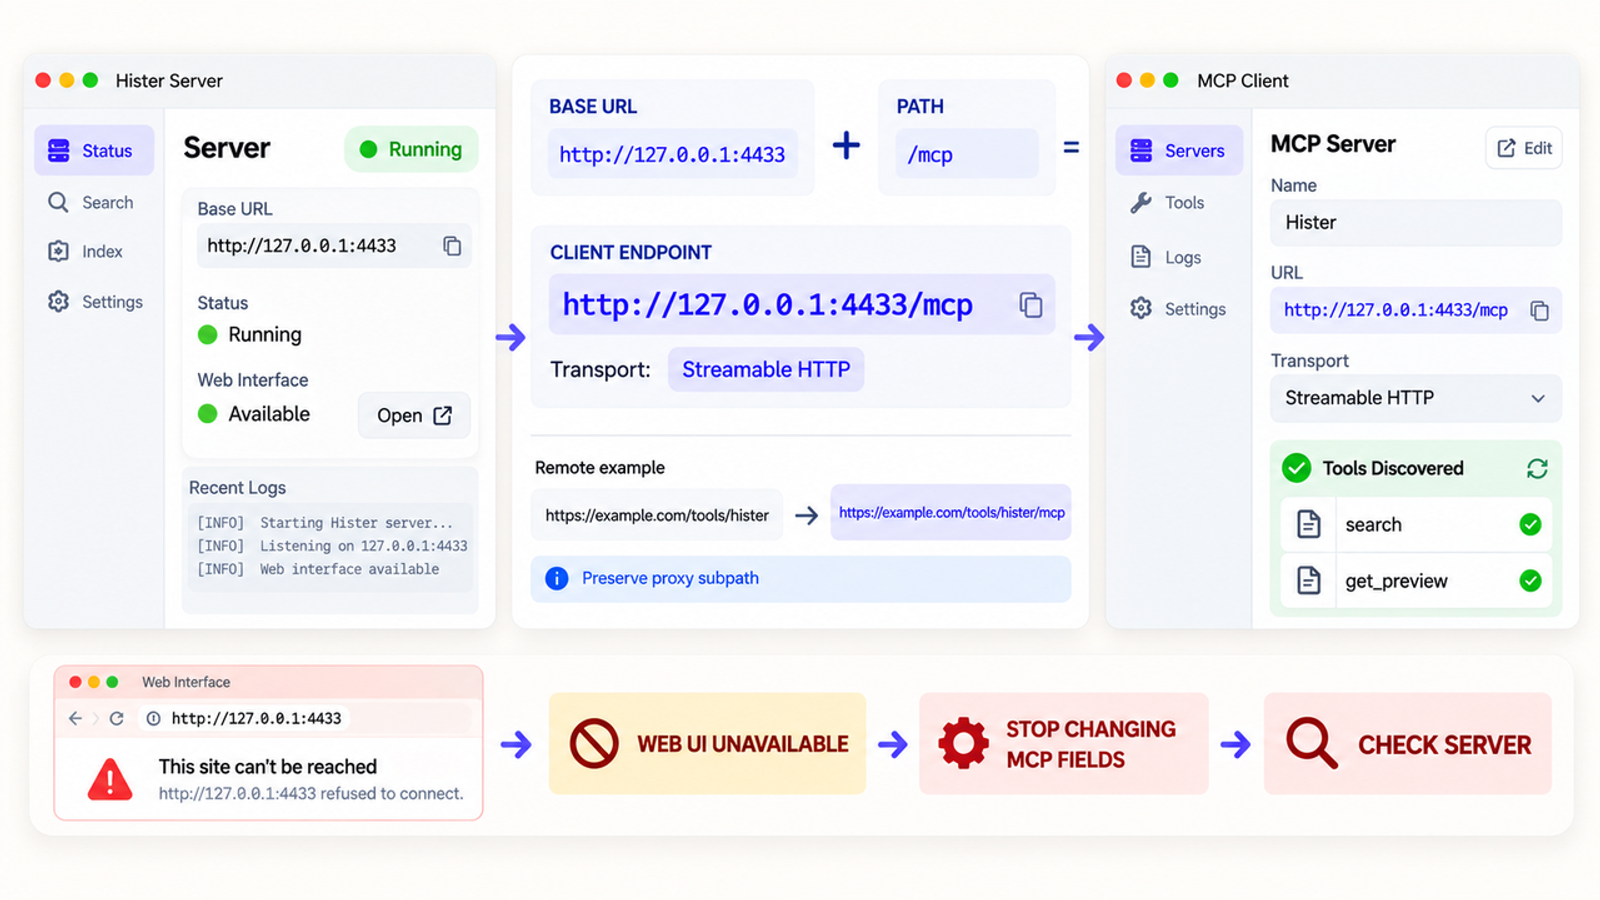Image resolution: width=1600 pixels, height=900 pixels.
Task: Click the Web UI Unavailable prohibited icon
Action: 594,744
